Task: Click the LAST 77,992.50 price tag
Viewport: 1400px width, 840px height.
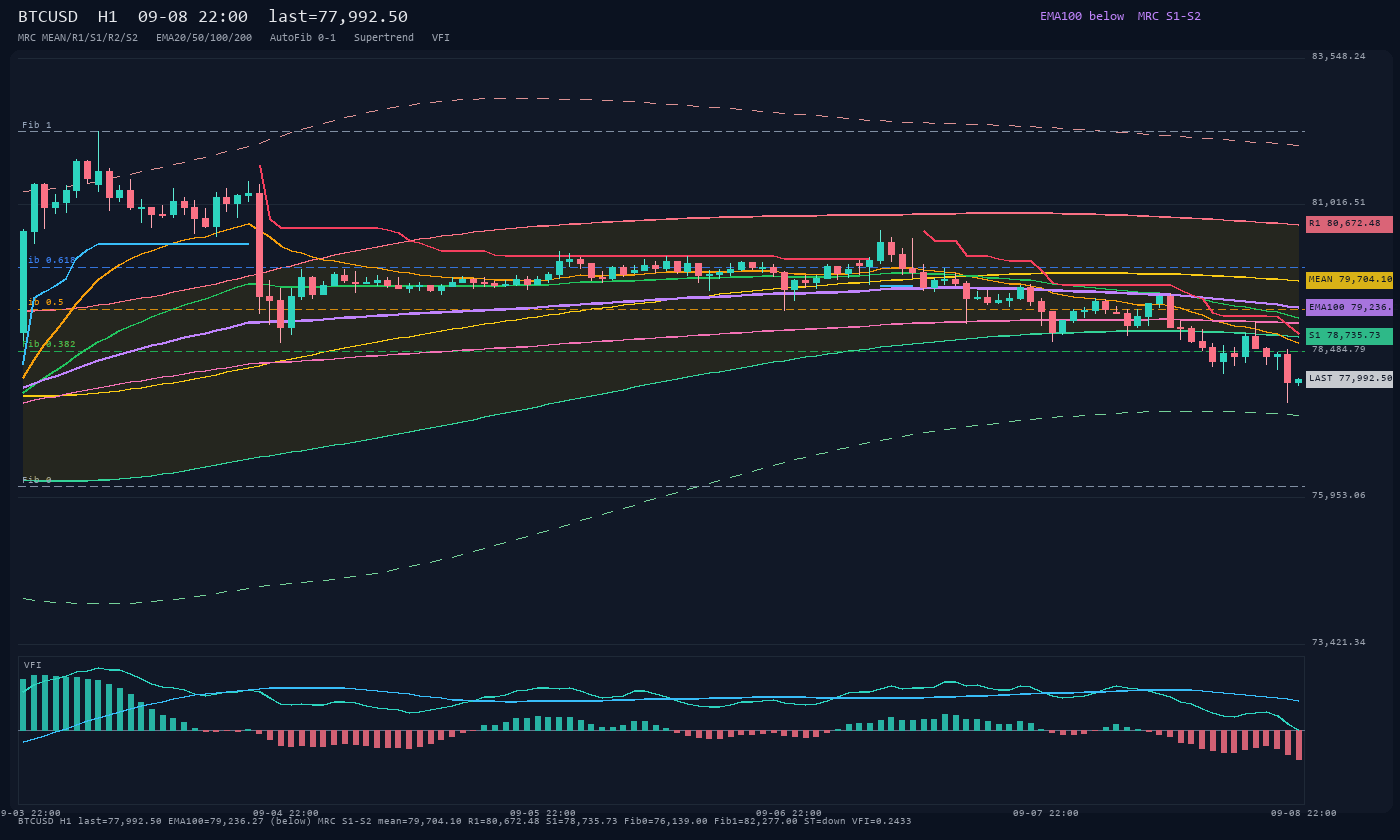Action: 1349,379
